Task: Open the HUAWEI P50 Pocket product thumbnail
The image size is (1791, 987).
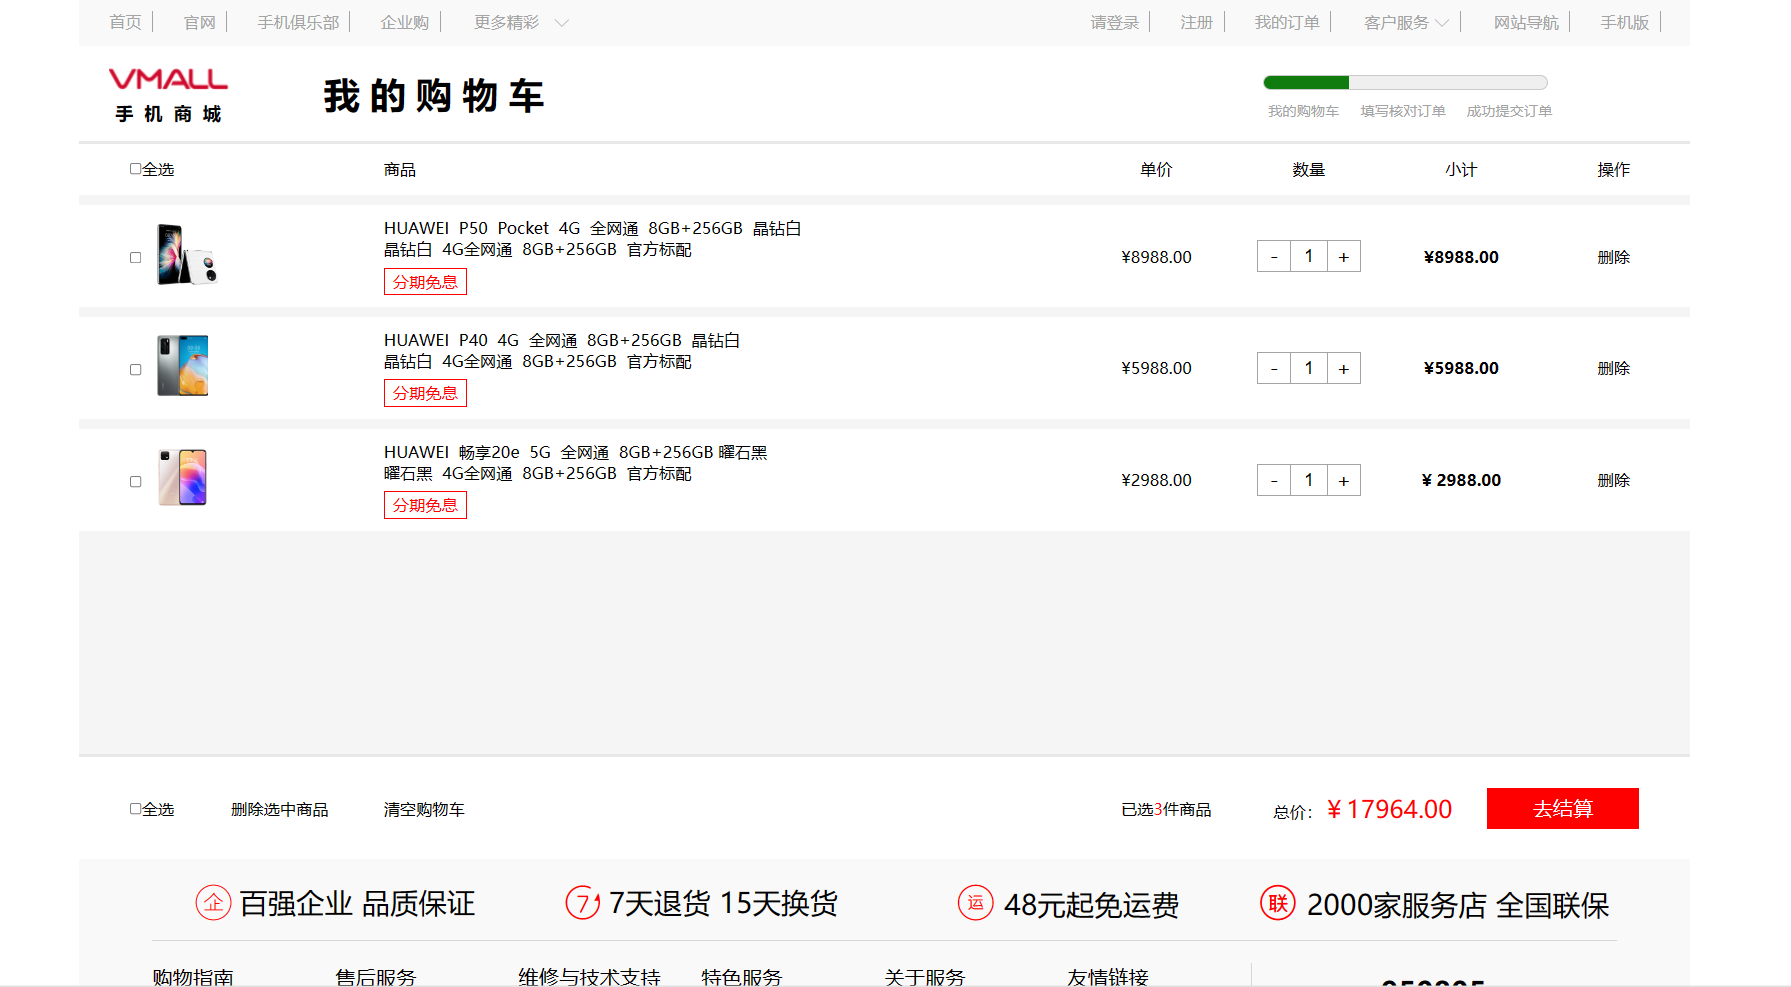Action: [186, 256]
